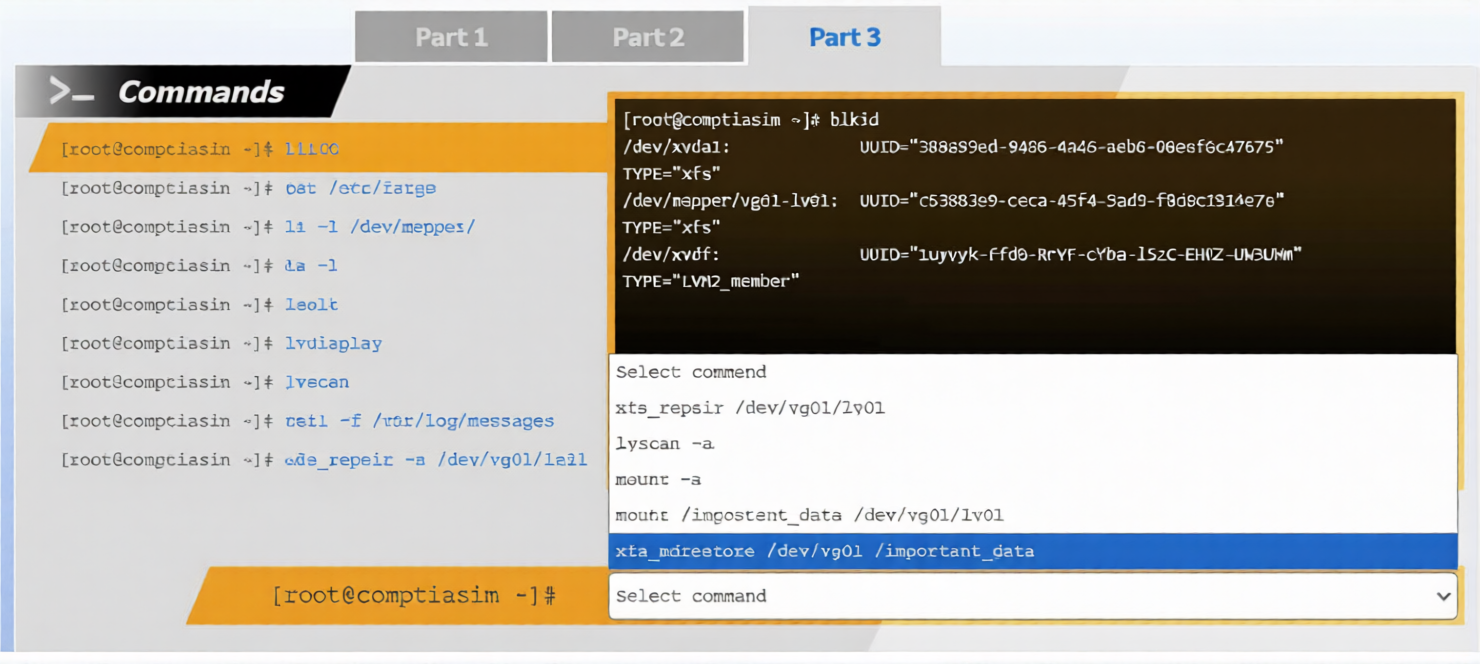Select the lvdisplay command
The image size is (1480, 664).
[333, 343]
